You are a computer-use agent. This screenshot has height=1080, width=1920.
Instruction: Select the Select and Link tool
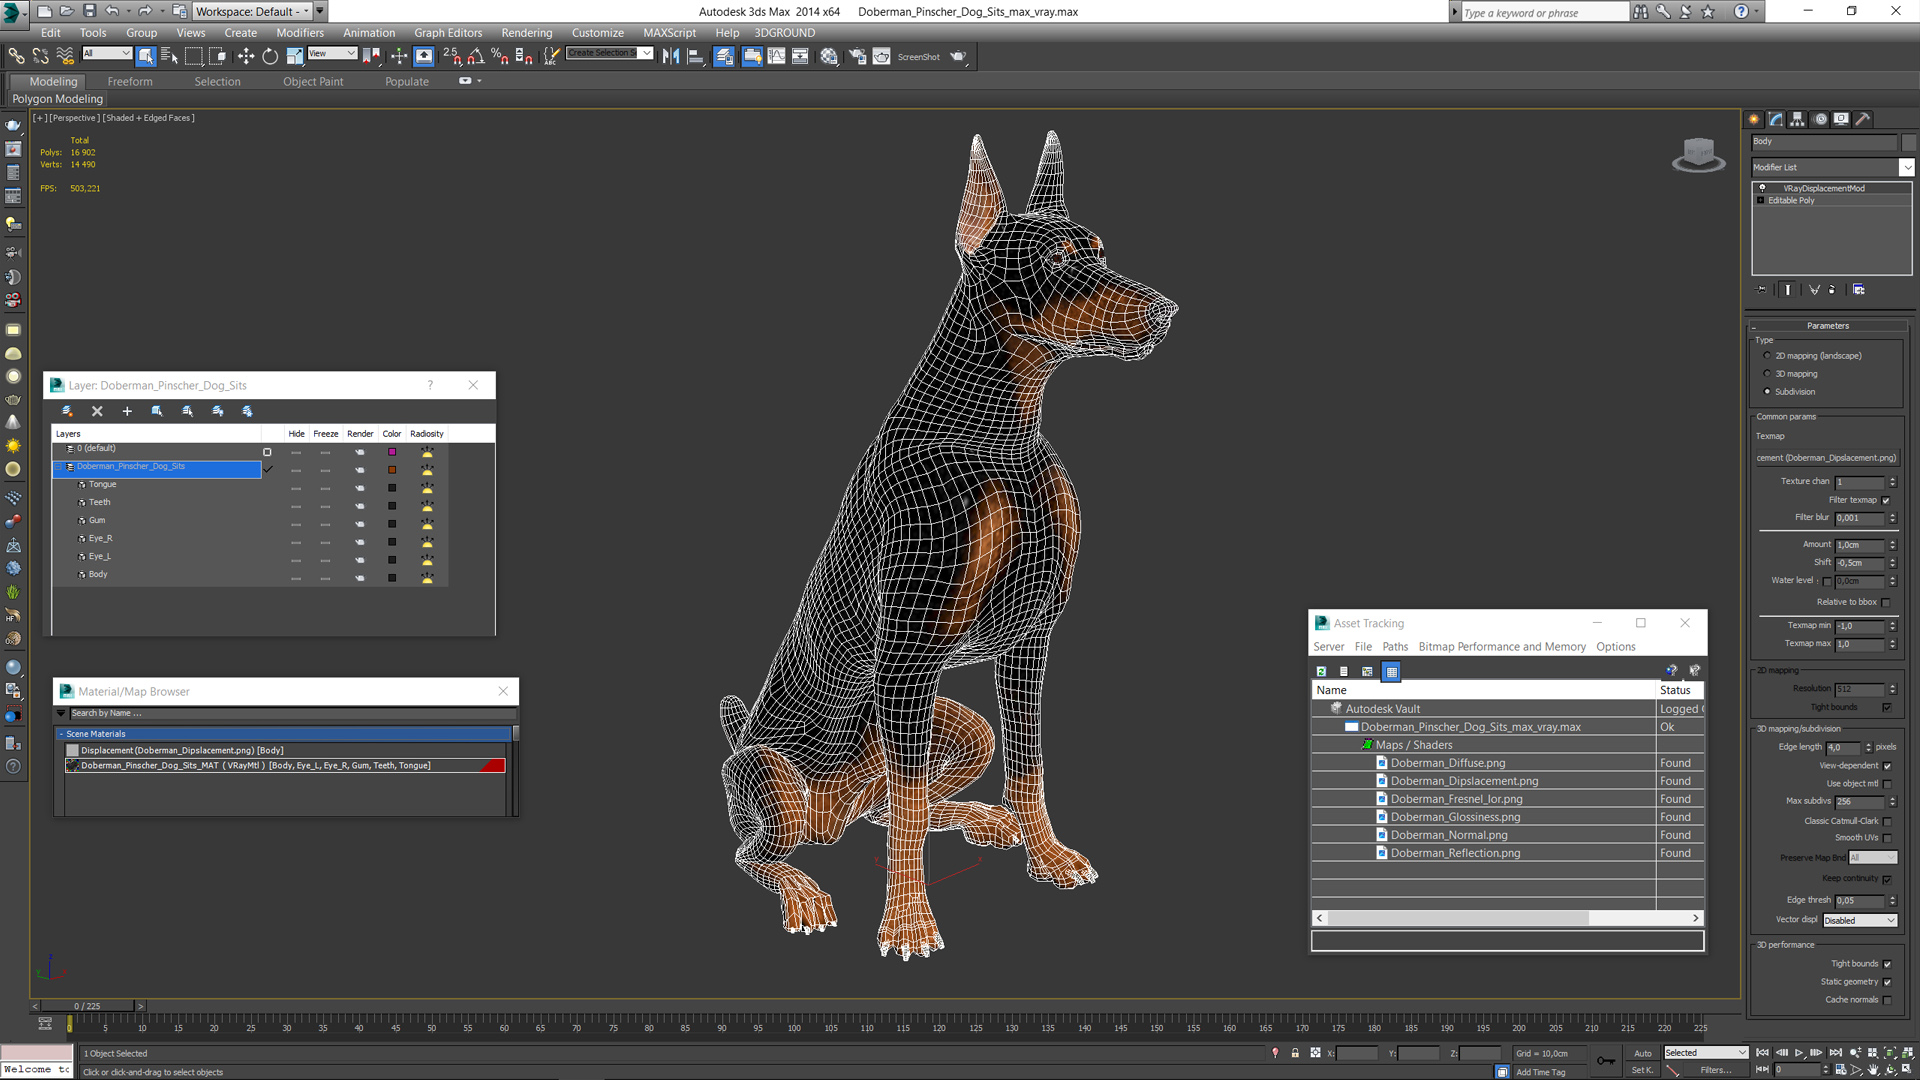16,56
